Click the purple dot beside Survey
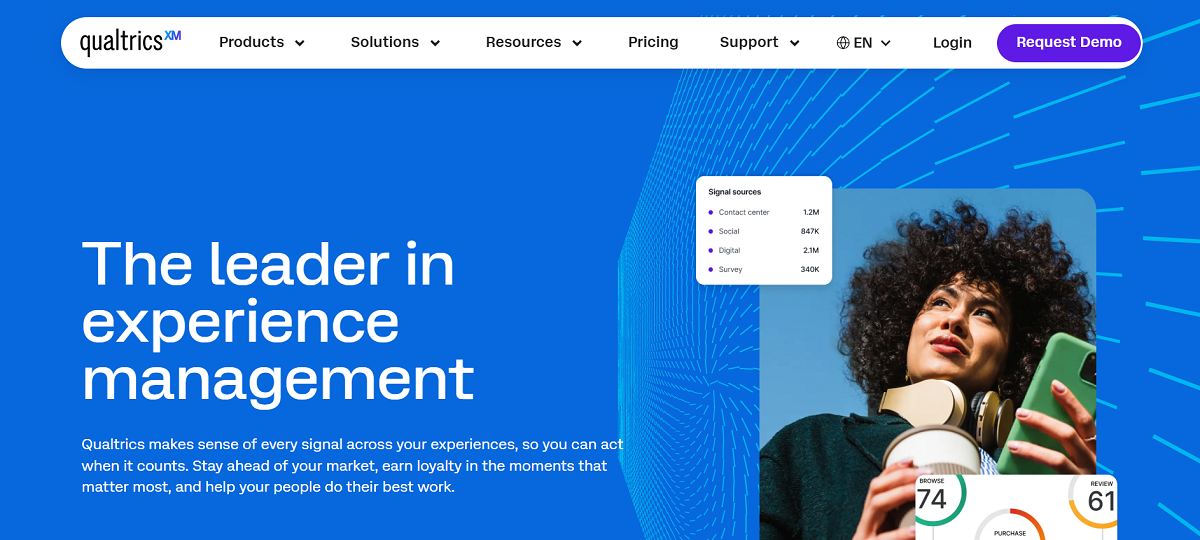 (710, 269)
